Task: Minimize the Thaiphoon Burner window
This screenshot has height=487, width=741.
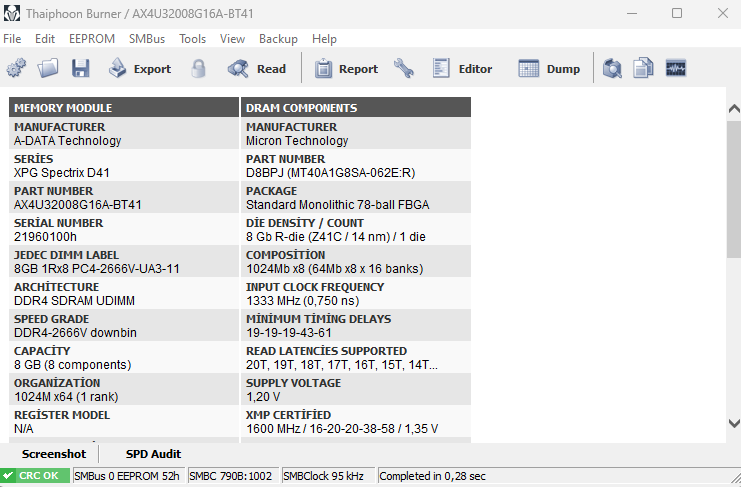Action: point(632,13)
